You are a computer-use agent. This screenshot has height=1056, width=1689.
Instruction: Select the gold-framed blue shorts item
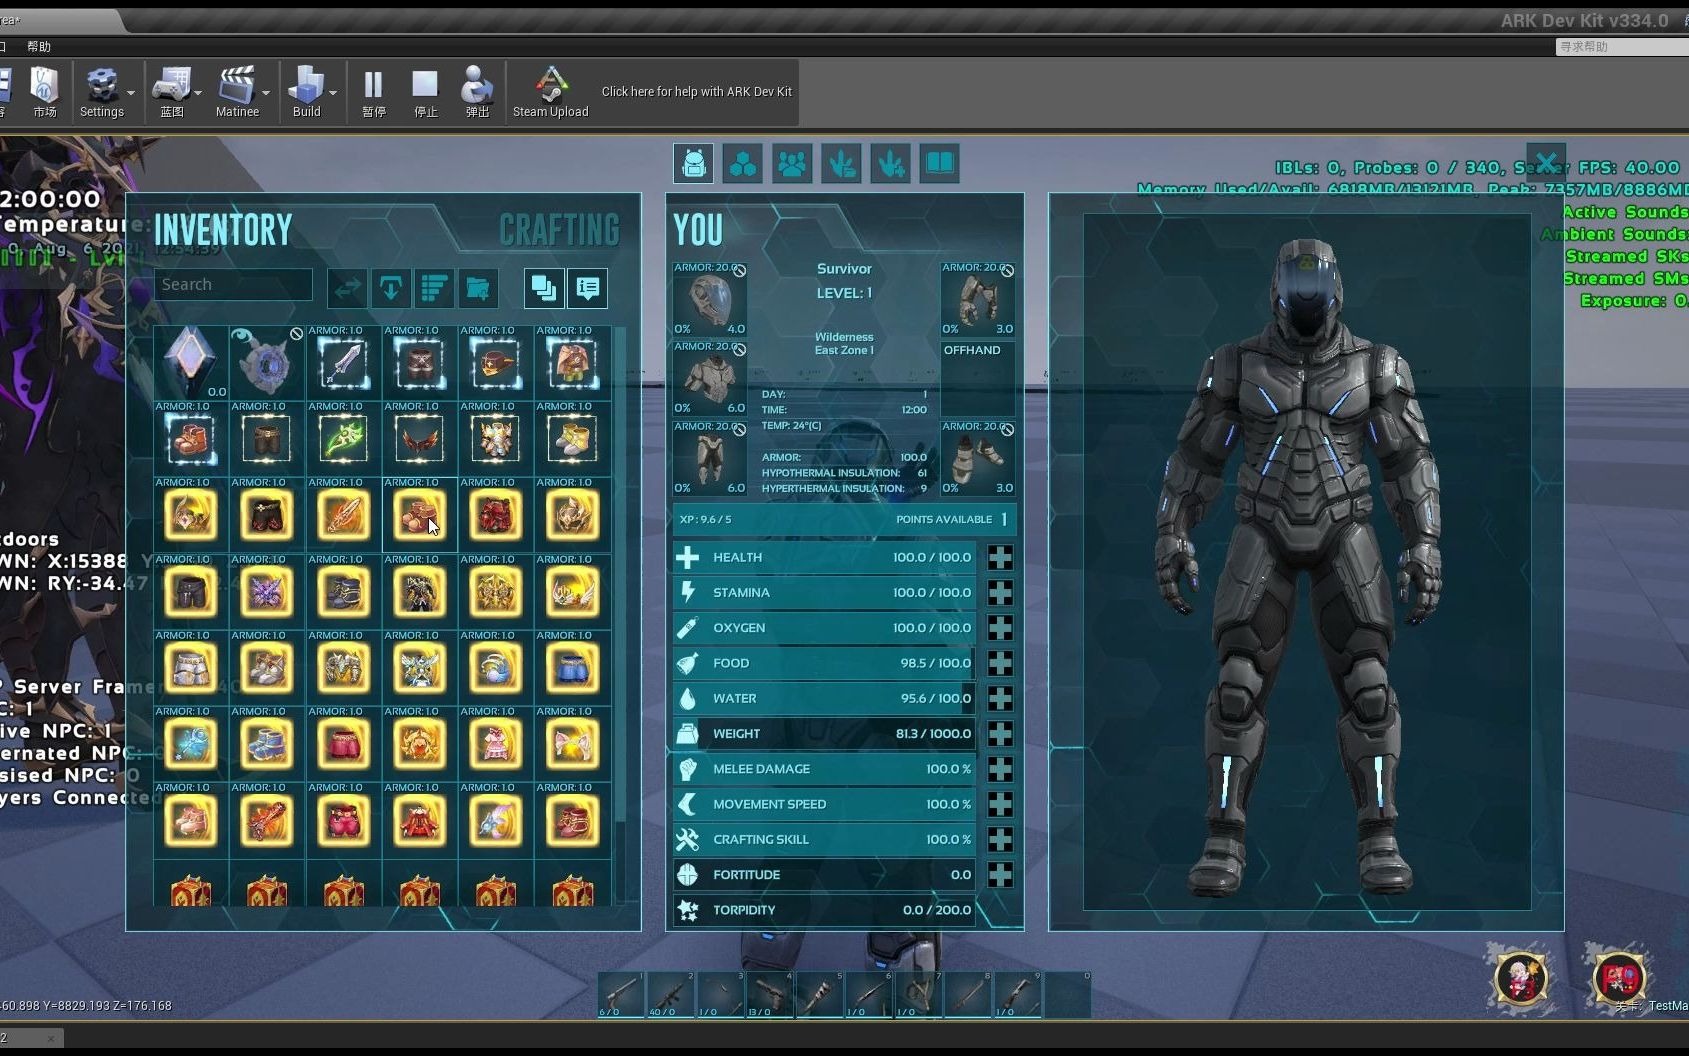572,667
